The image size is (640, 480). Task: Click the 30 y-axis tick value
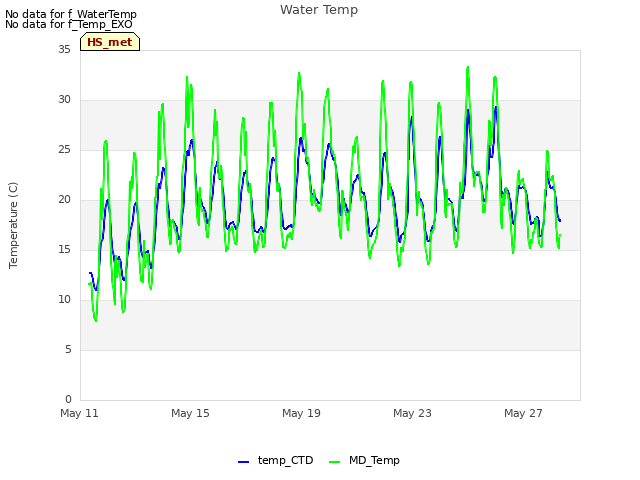pyautogui.click(x=64, y=99)
